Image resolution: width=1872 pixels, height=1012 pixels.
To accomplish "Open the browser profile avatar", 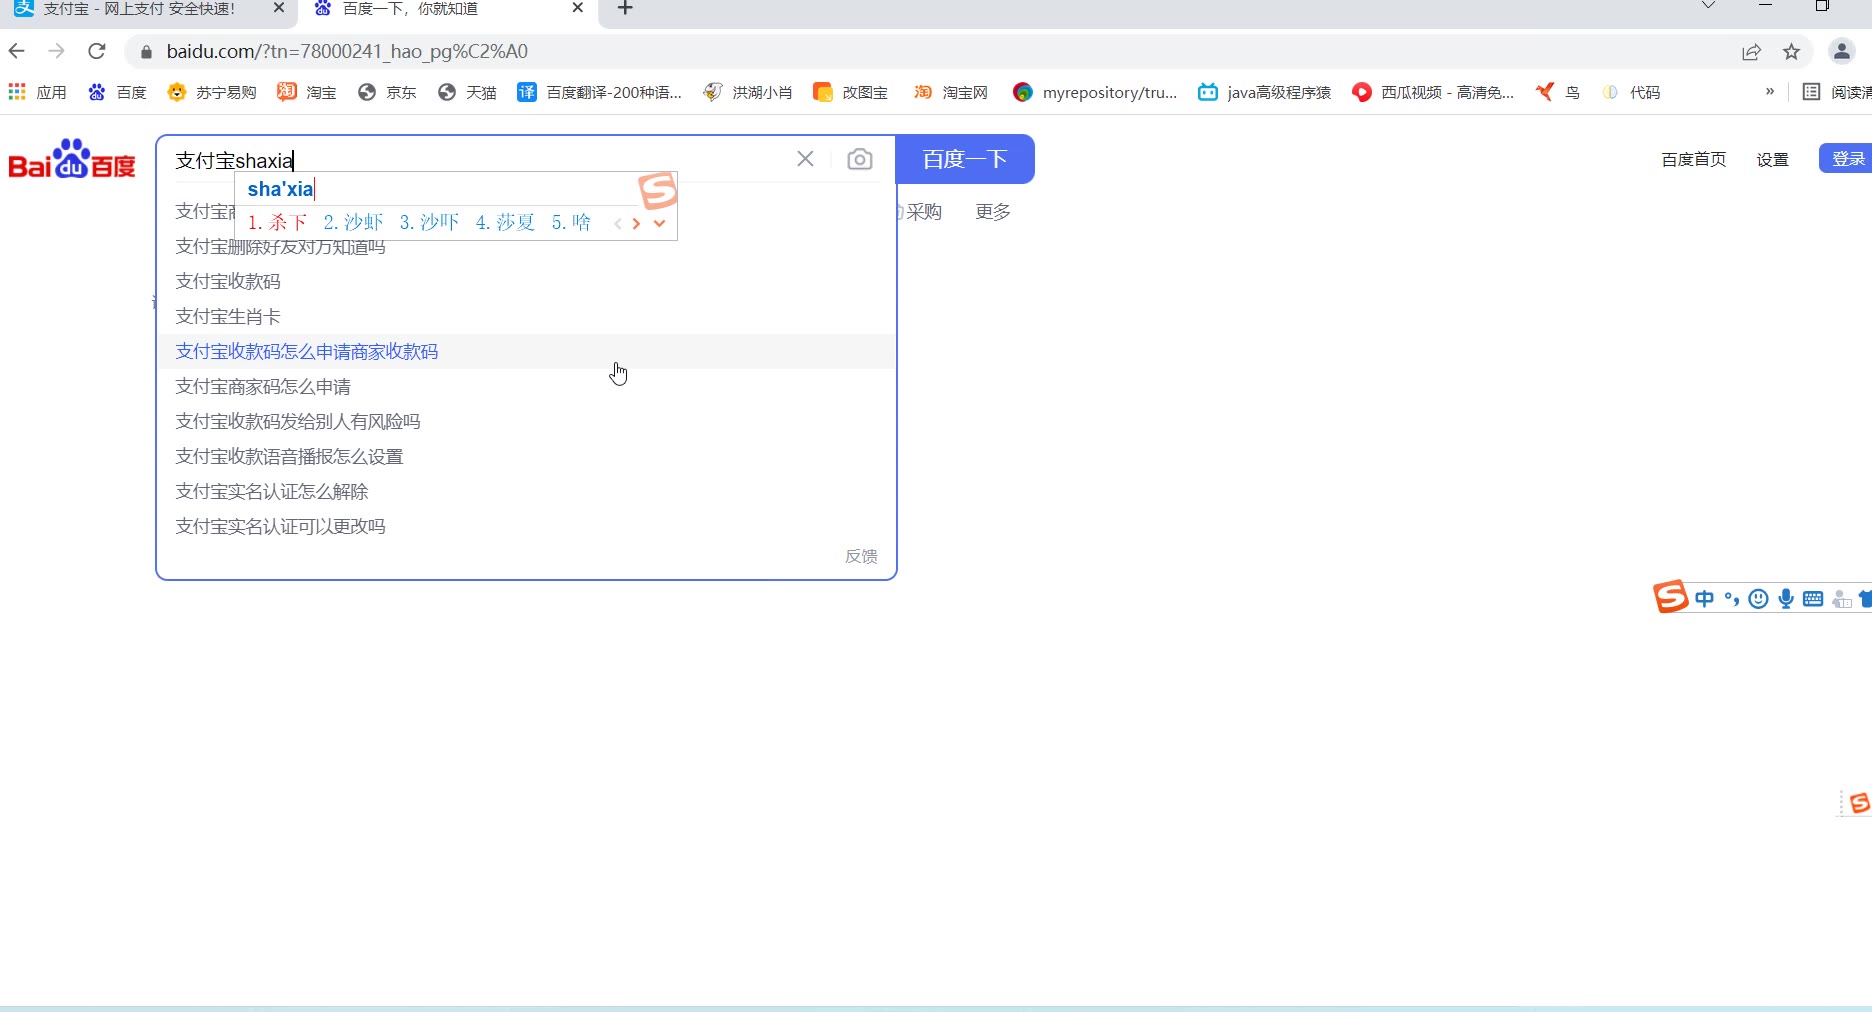I will [x=1841, y=51].
